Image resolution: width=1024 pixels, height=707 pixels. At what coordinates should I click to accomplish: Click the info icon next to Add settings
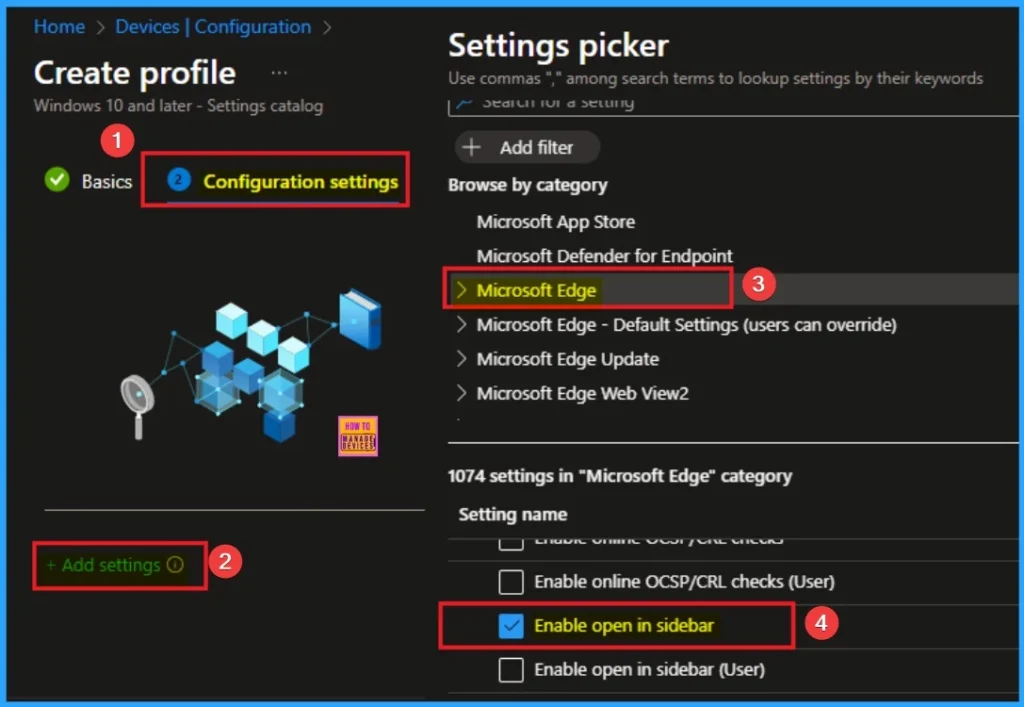175,564
